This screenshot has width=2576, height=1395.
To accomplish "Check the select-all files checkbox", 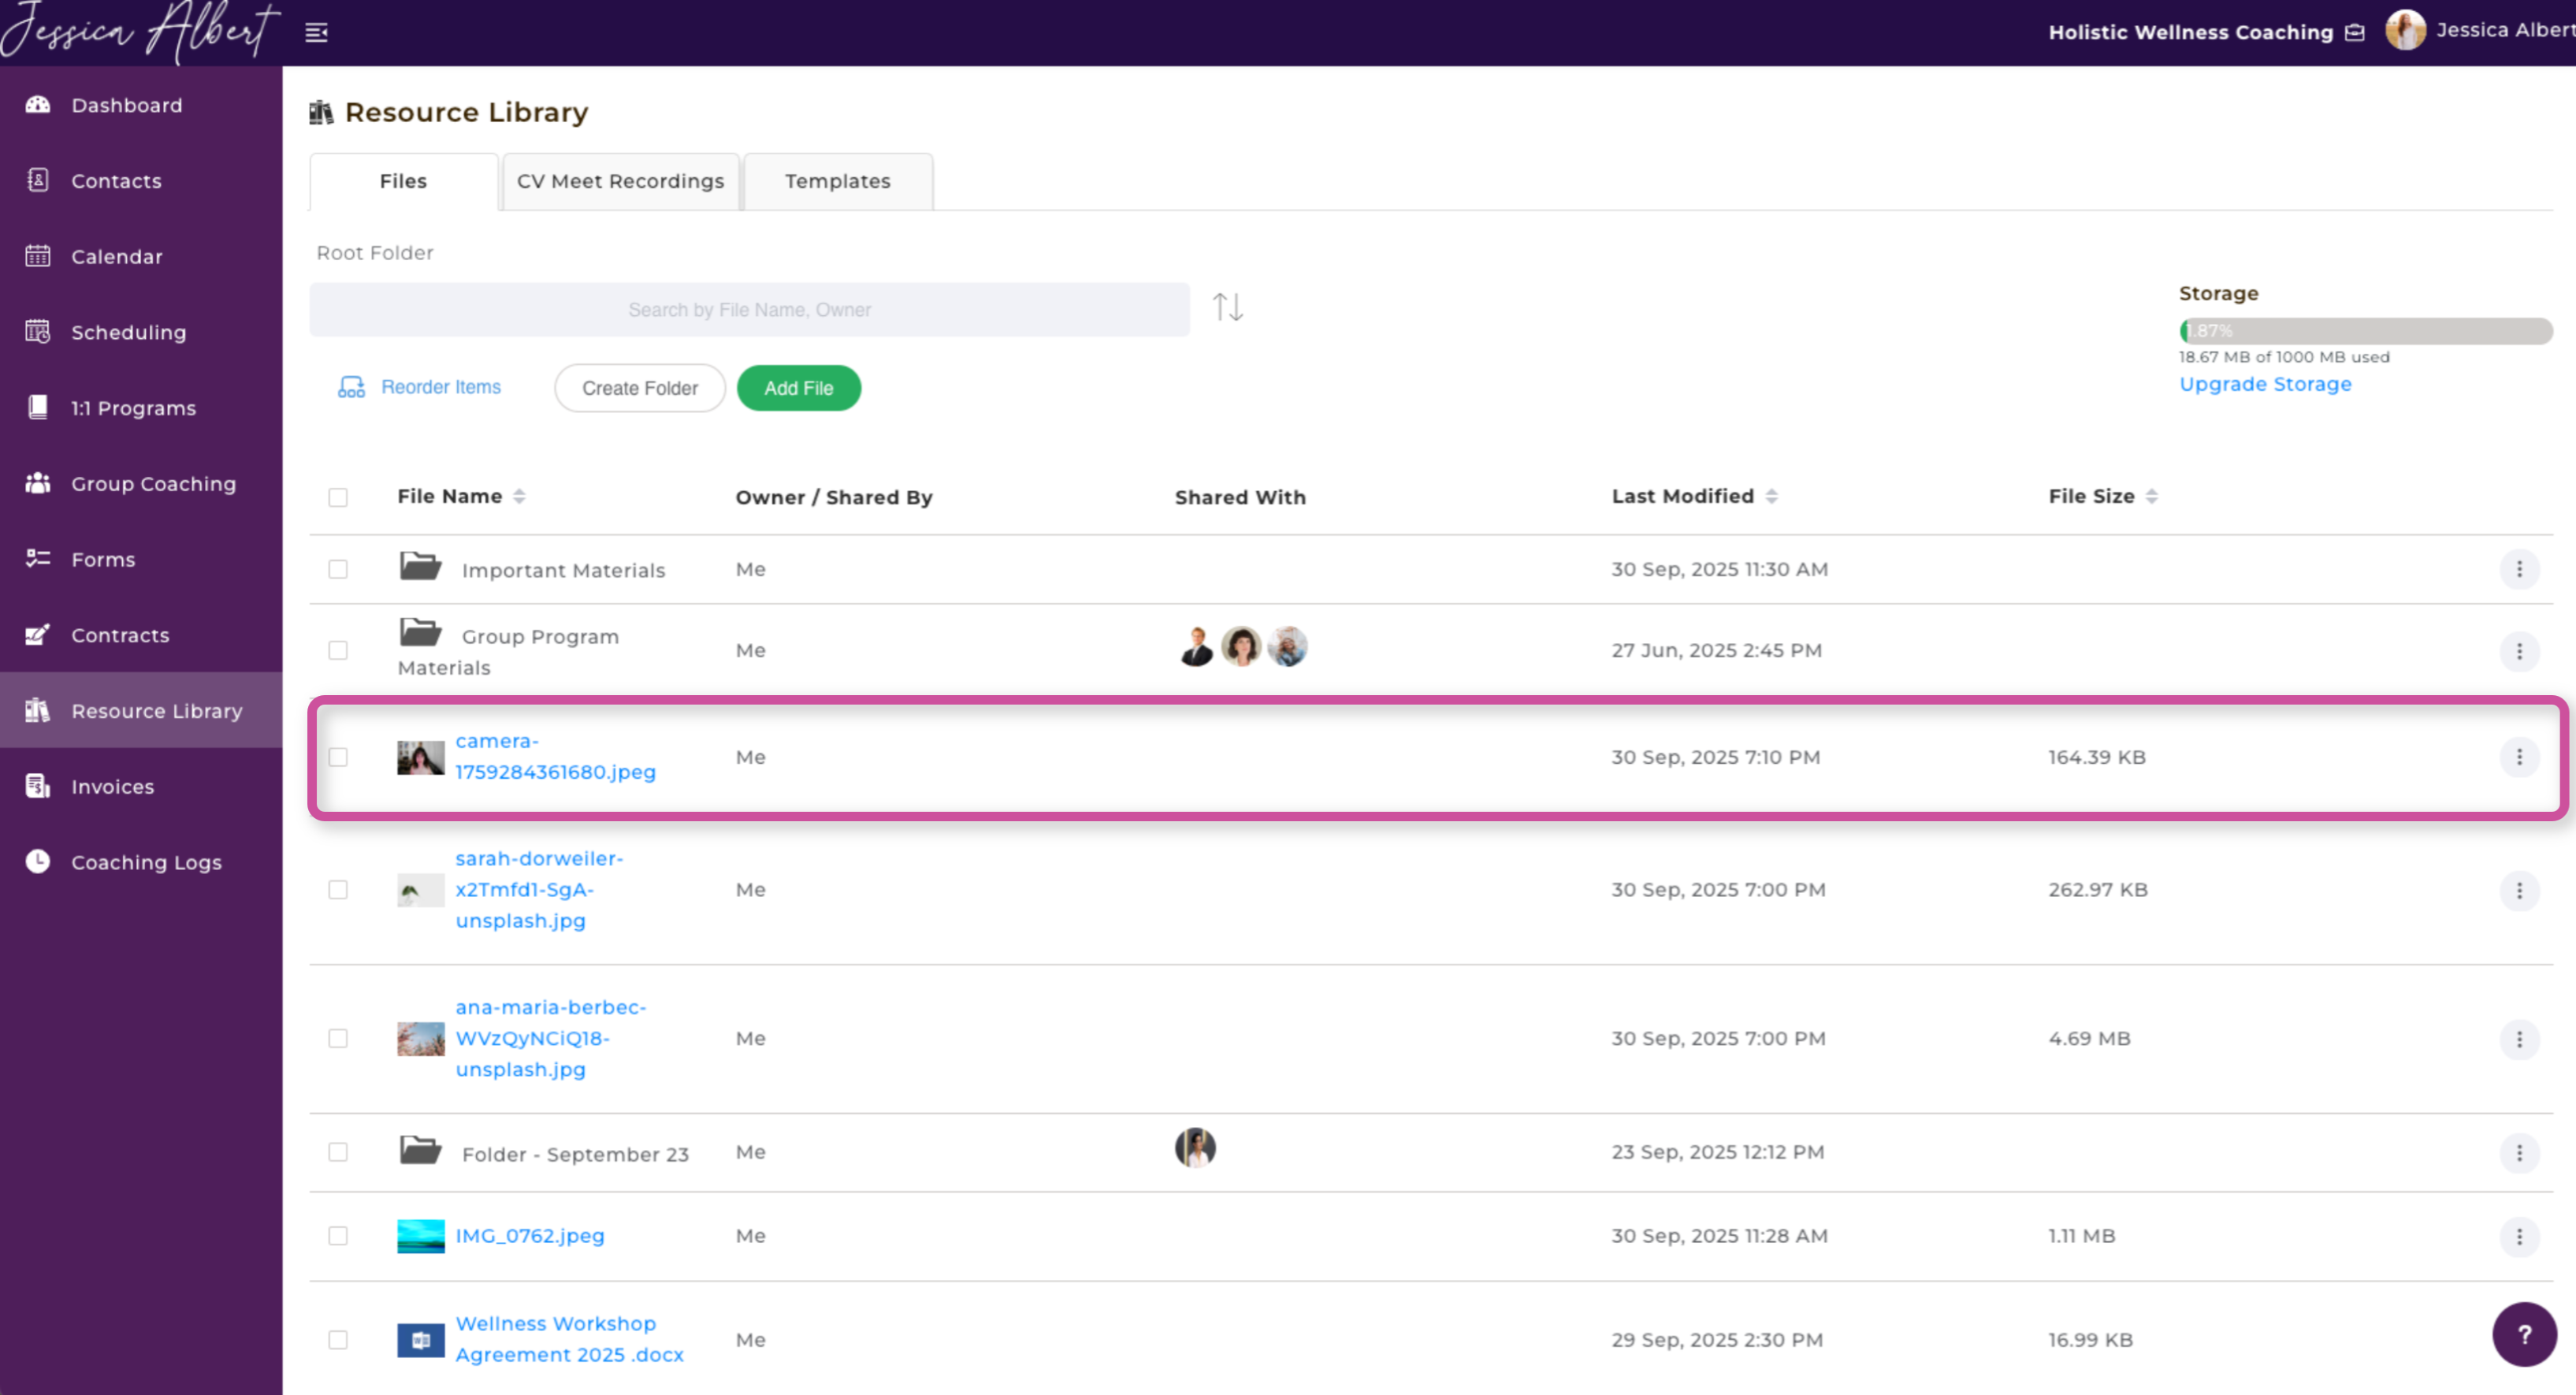I will tap(338, 497).
